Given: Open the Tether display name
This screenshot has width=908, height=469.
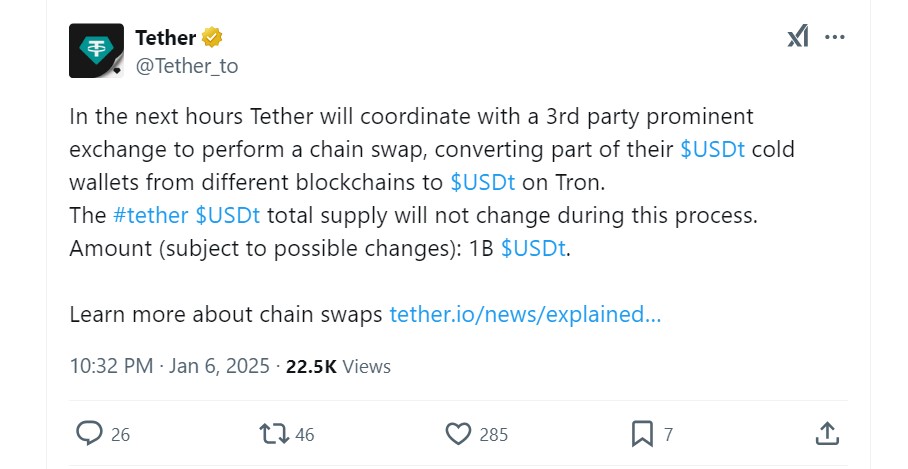Looking at the screenshot, I should pos(165,38).
